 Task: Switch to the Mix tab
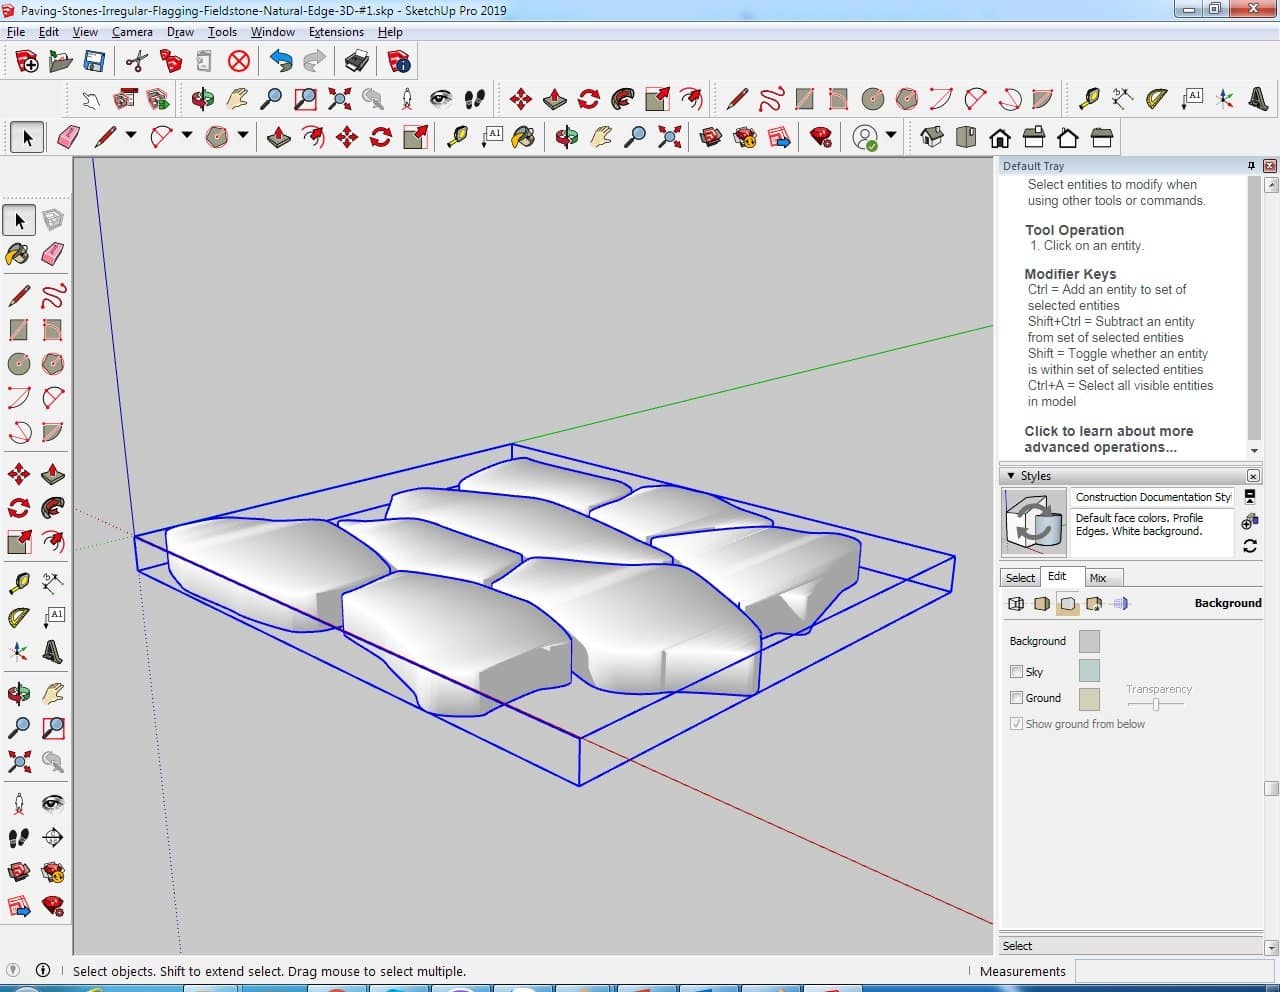coord(1097,578)
